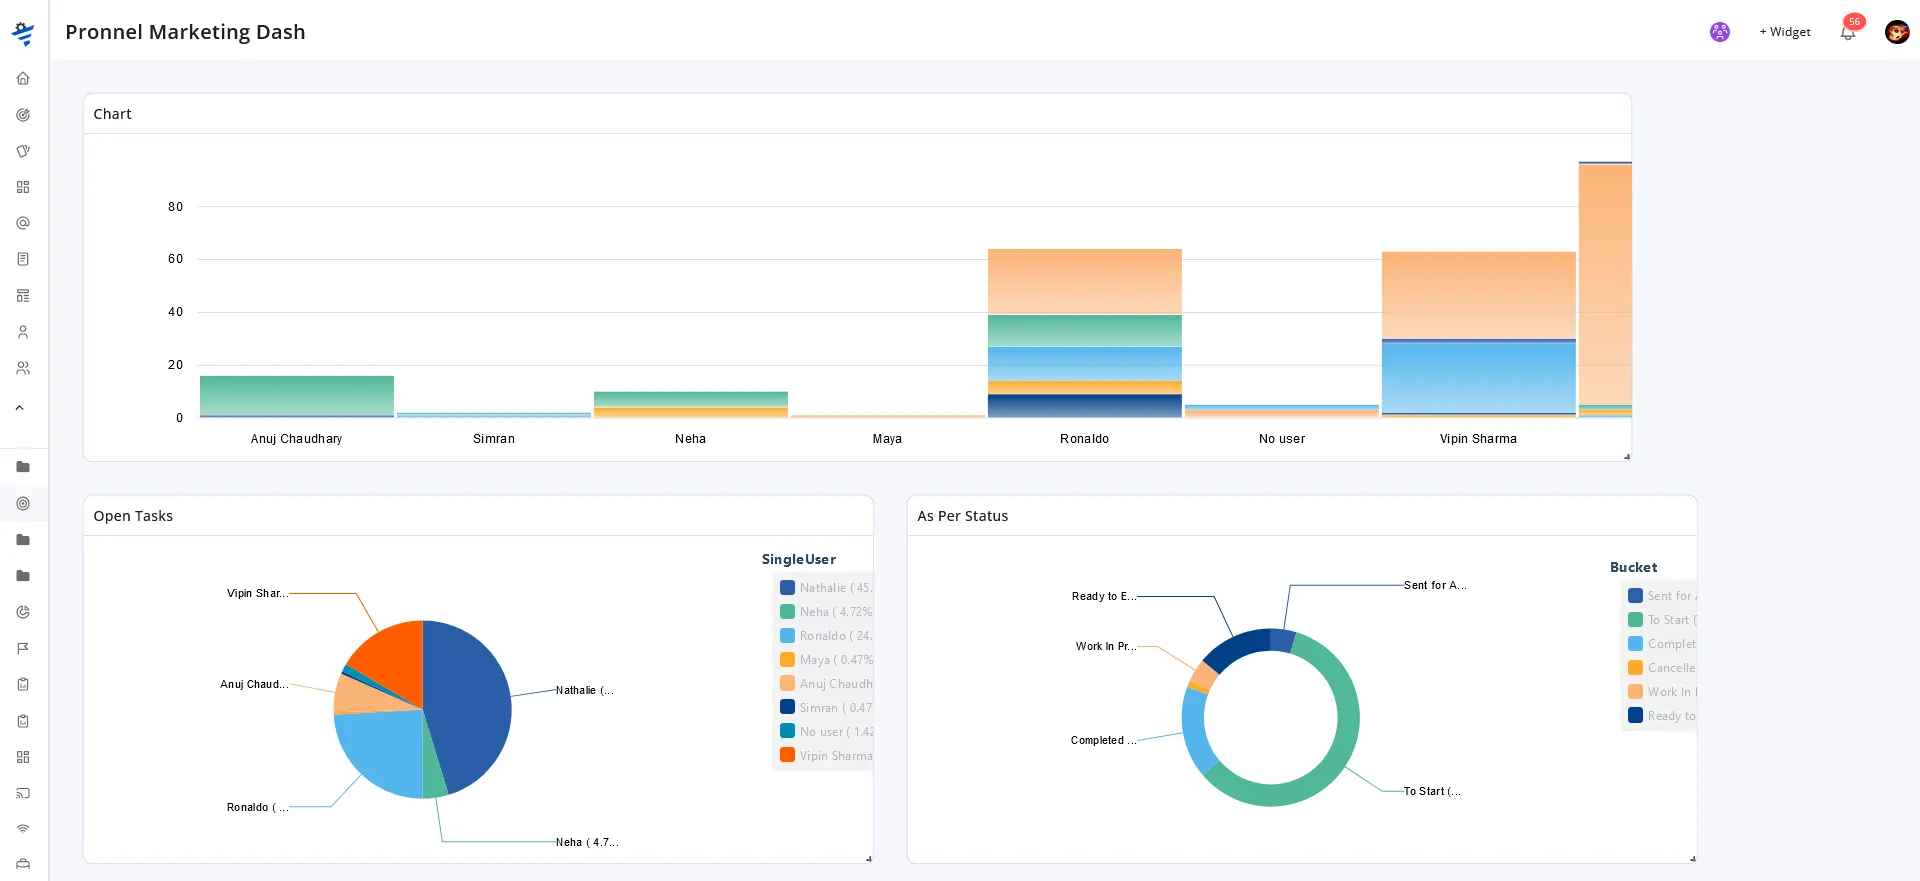The image size is (1920, 881).
Task: Open the grid icon above the @ icon
Action: pos(23,187)
